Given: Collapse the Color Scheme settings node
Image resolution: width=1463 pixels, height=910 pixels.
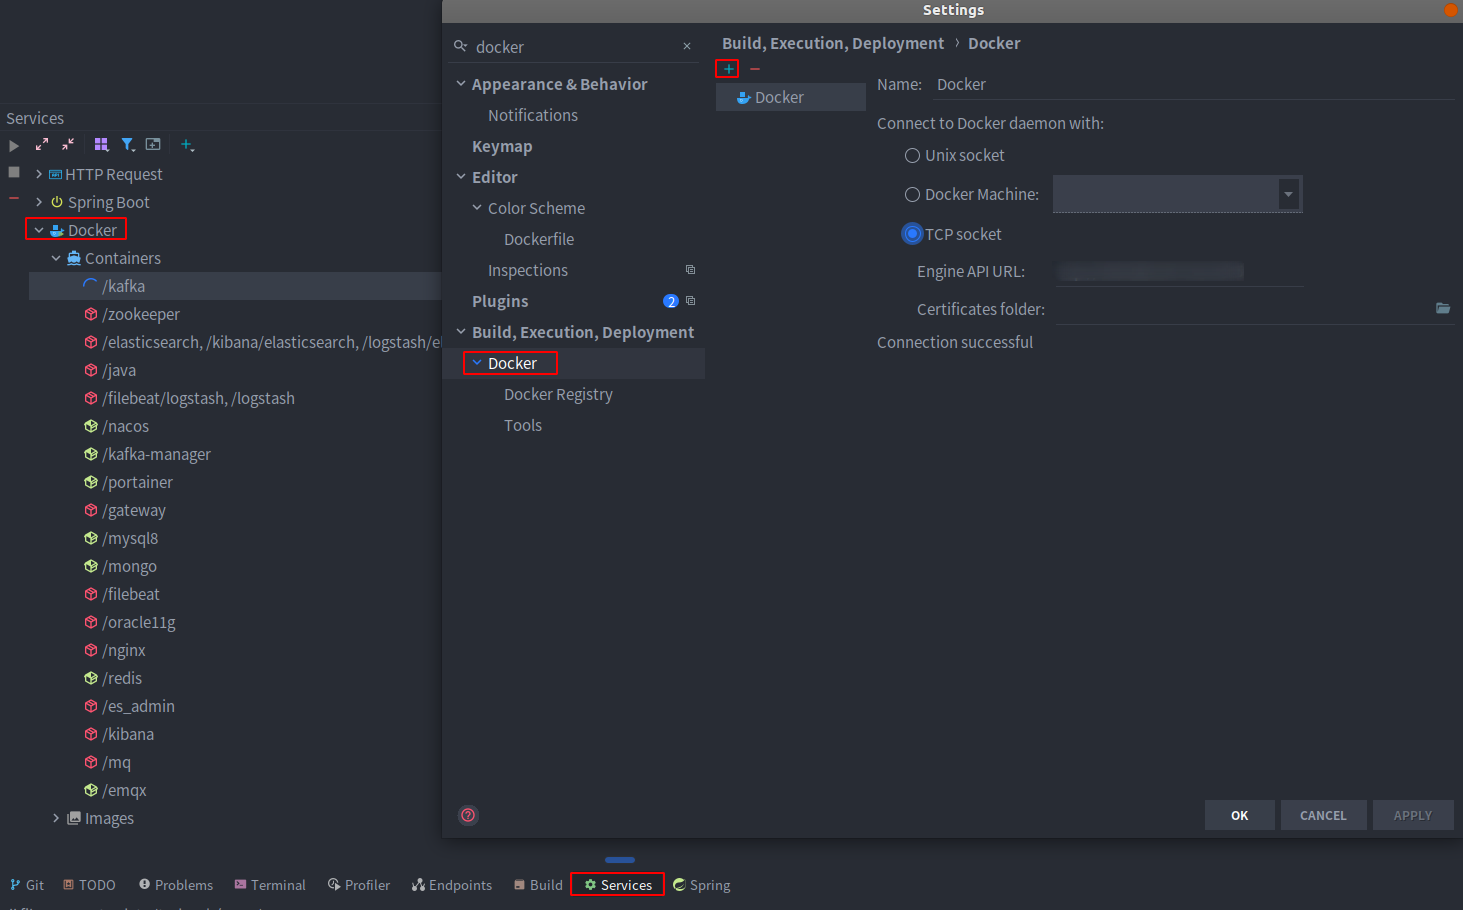Looking at the screenshot, I should (477, 208).
